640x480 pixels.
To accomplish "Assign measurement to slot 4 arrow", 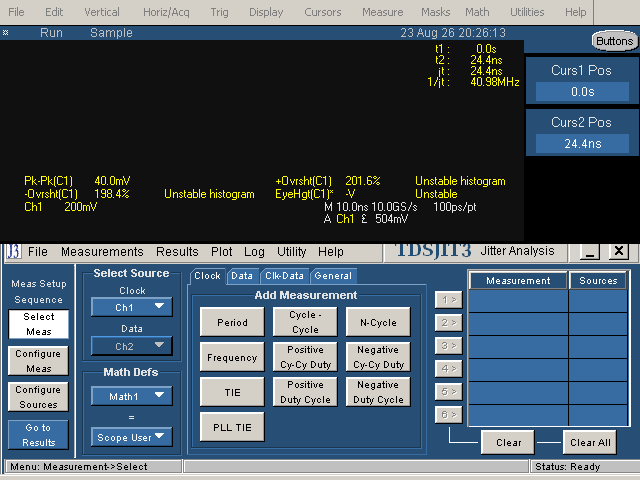I will click(448, 369).
